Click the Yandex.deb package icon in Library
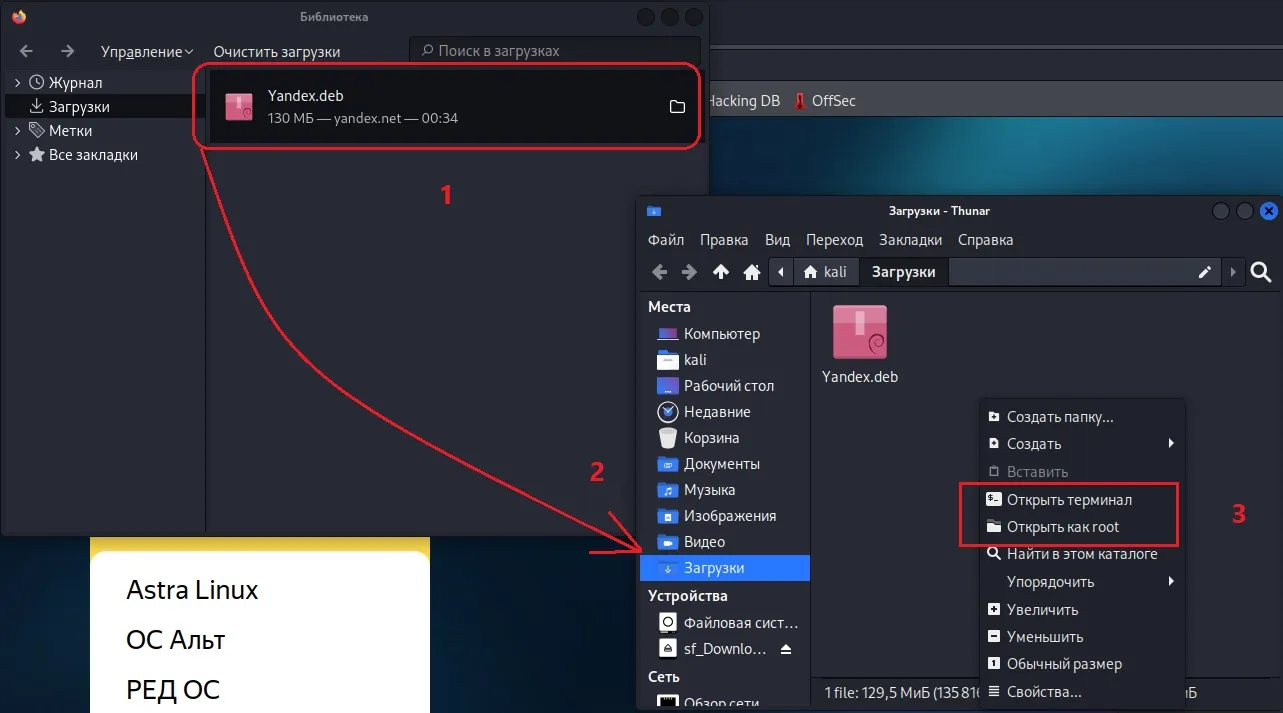The width and height of the screenshot is (1283, 713). click(x=239, y=107)
